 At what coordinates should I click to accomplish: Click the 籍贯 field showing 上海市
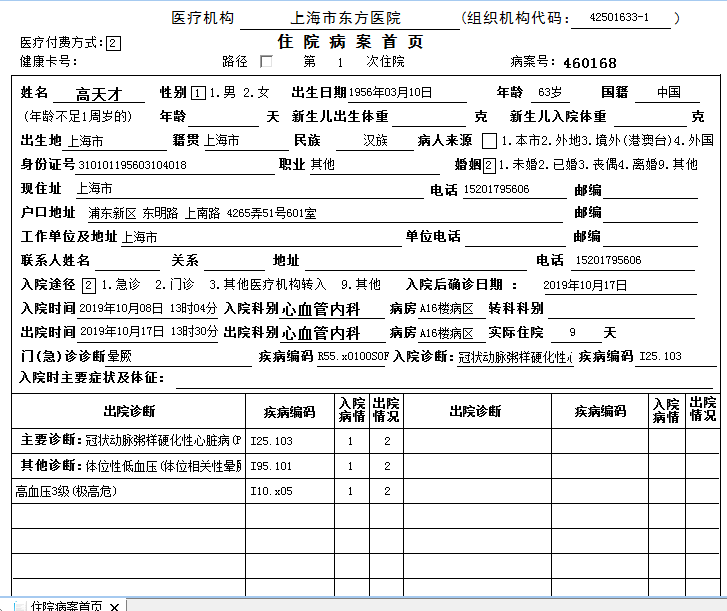(x=245, y=141)
